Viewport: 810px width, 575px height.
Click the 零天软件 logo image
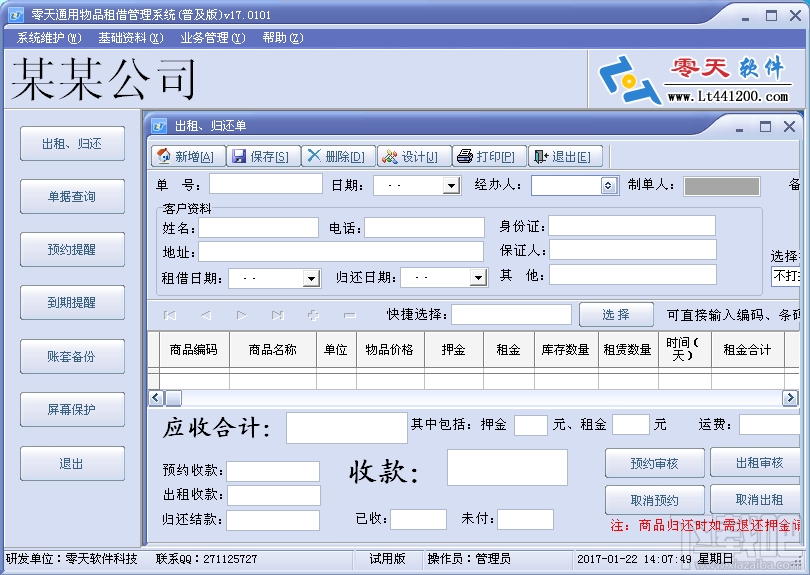click(694, 80)
